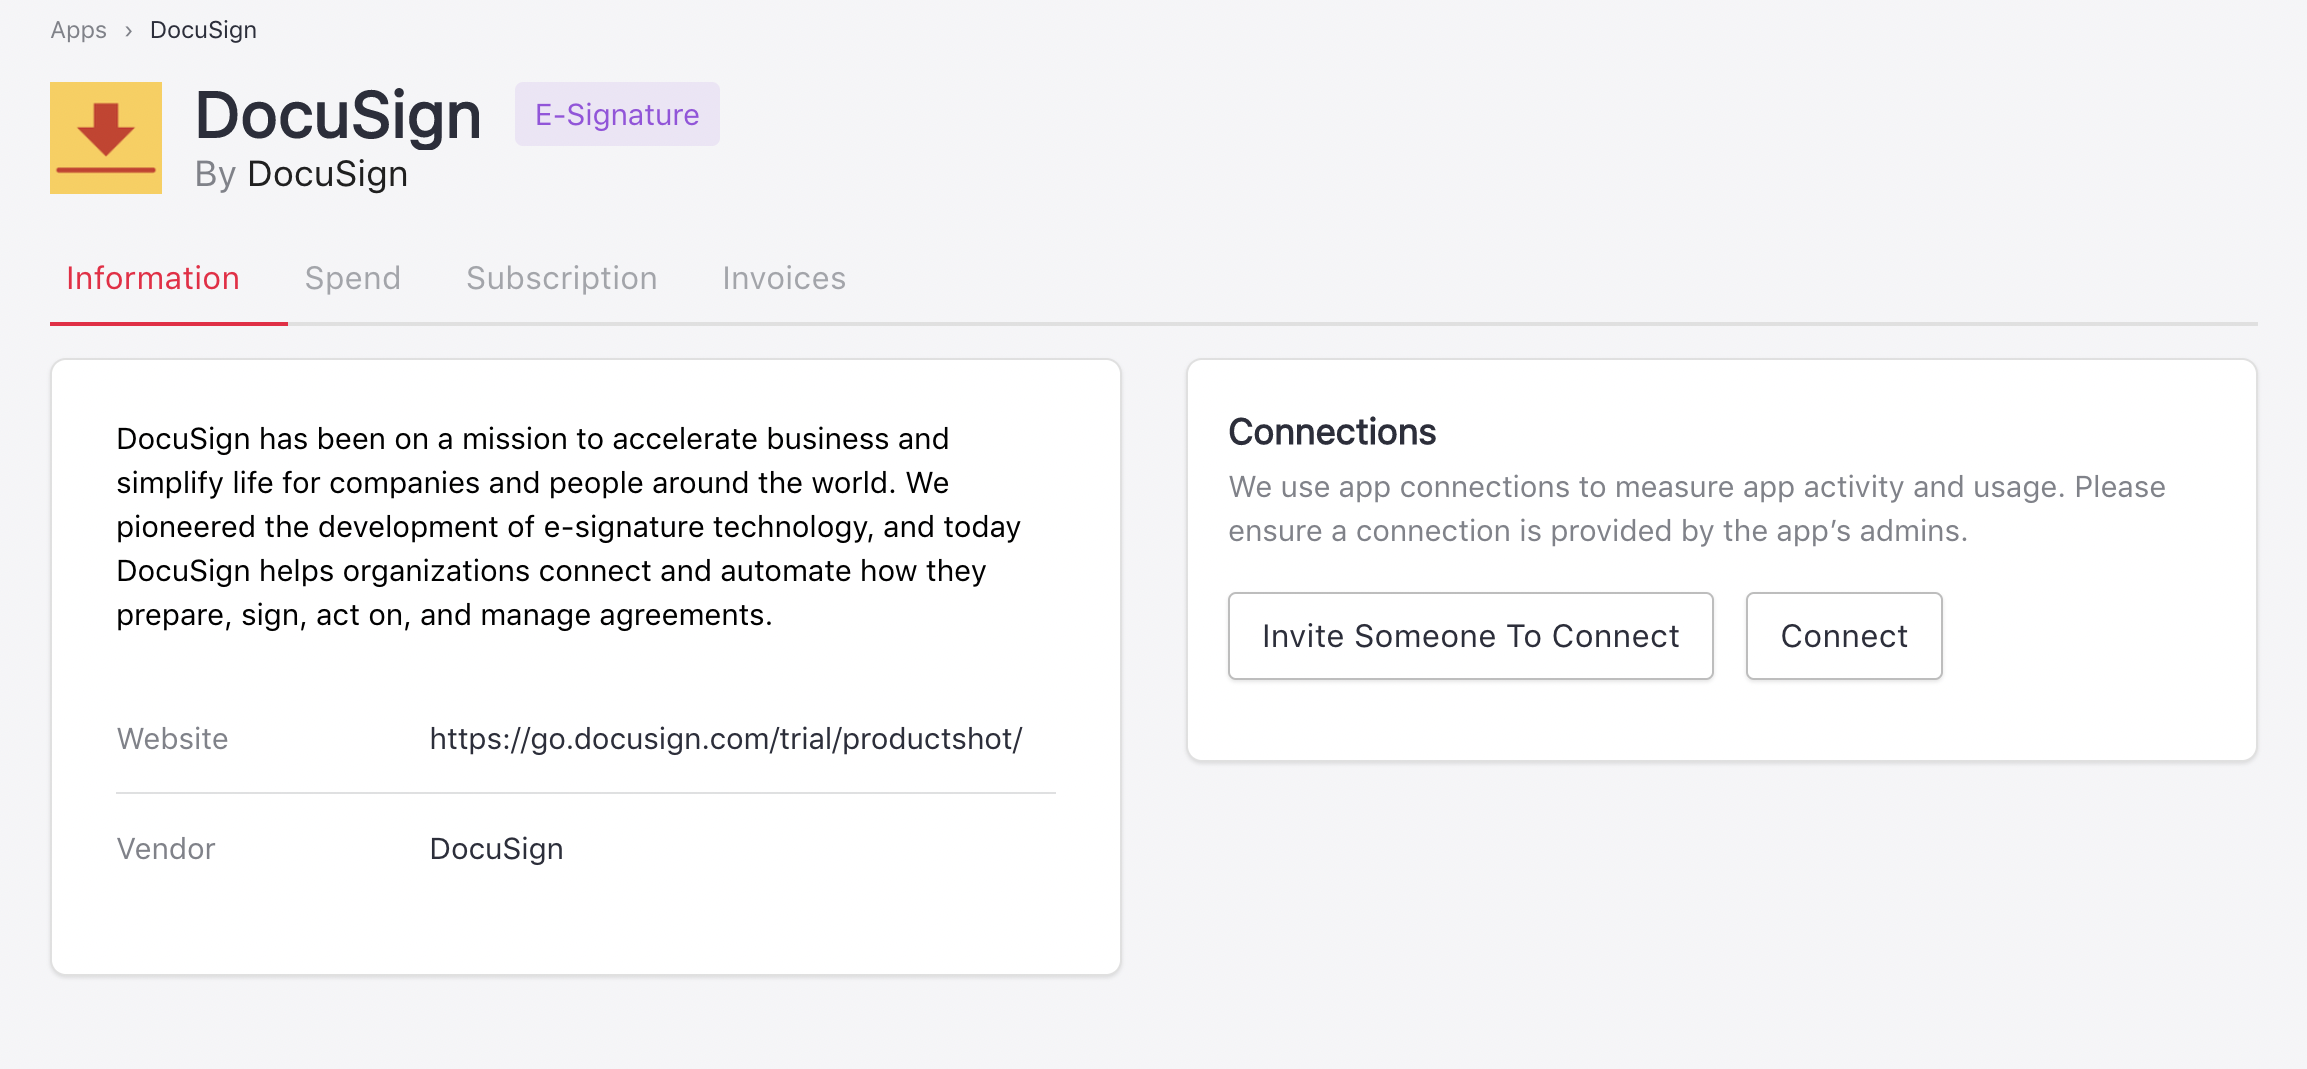The width and height of the screenshot is (2307, 1069).
Task: Open the go.docusign.com website link
Action: click(x=726, y=738)
